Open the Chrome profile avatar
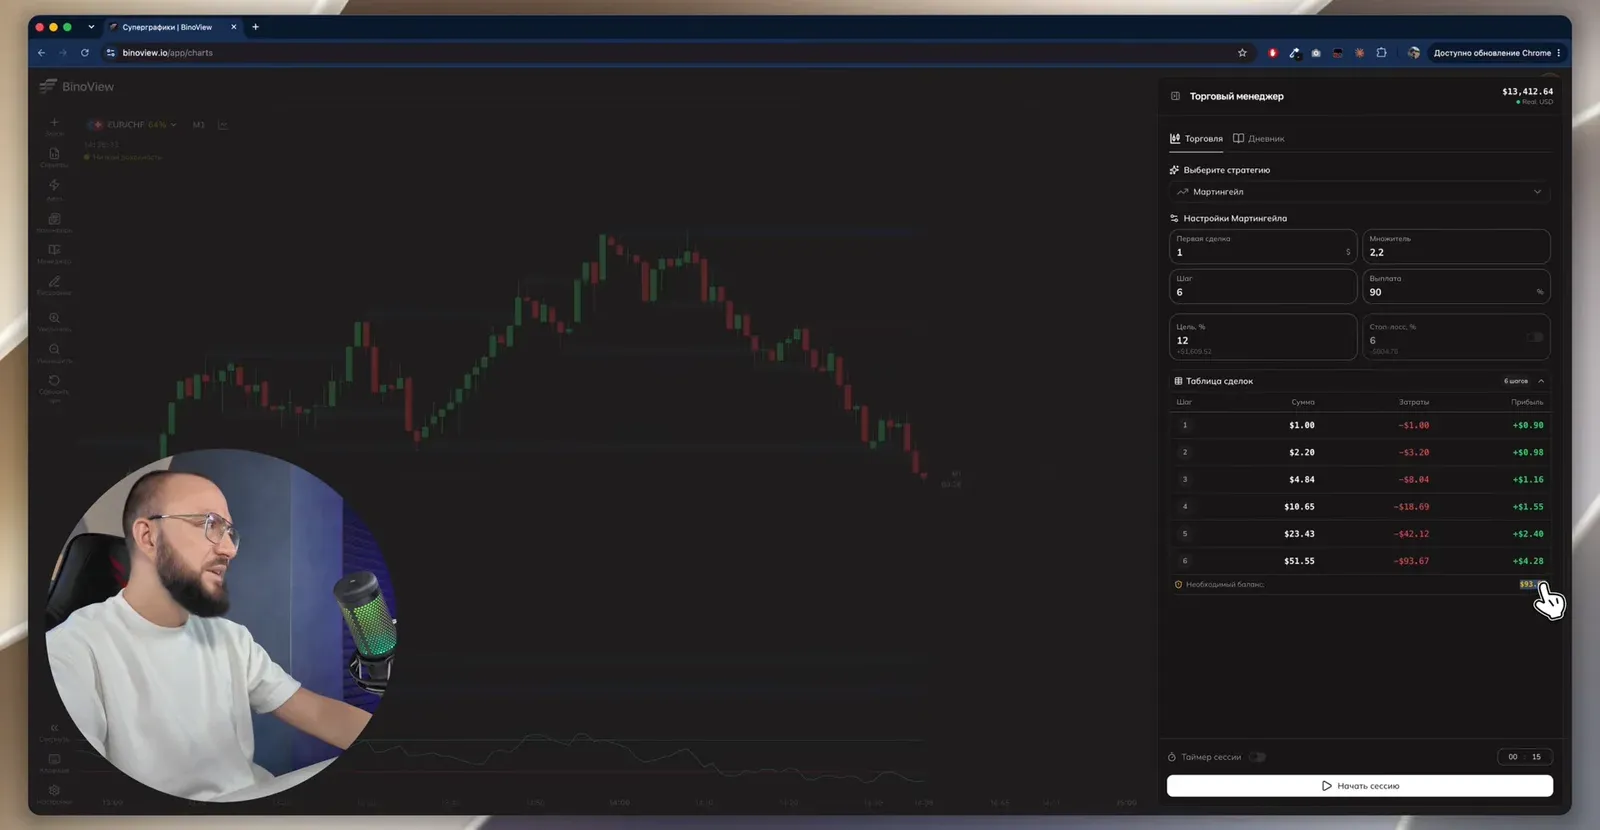 tap(1413, 53)
